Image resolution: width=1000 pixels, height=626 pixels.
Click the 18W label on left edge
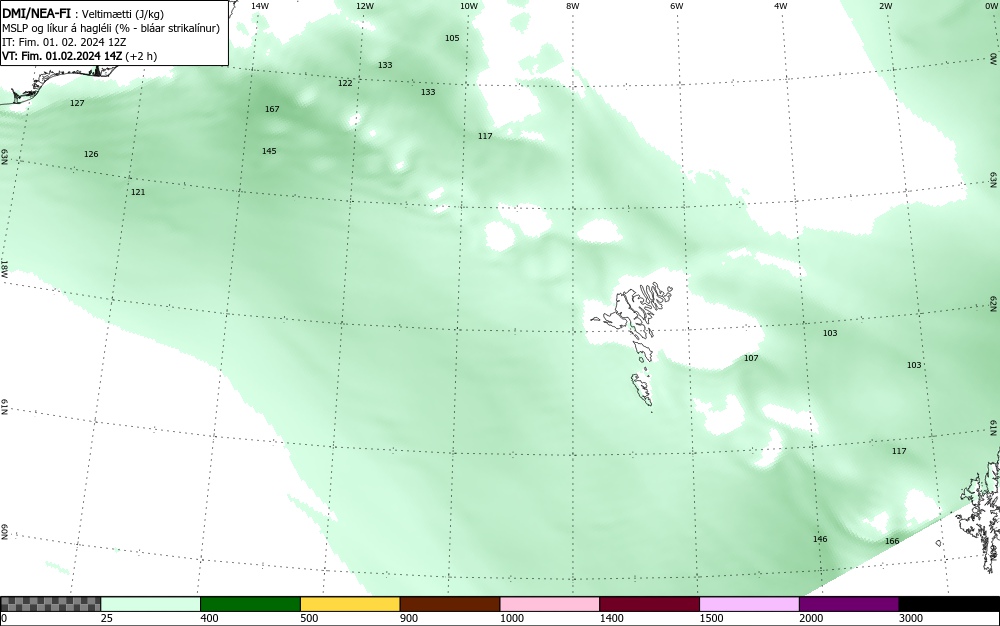(x=4, y=269)
